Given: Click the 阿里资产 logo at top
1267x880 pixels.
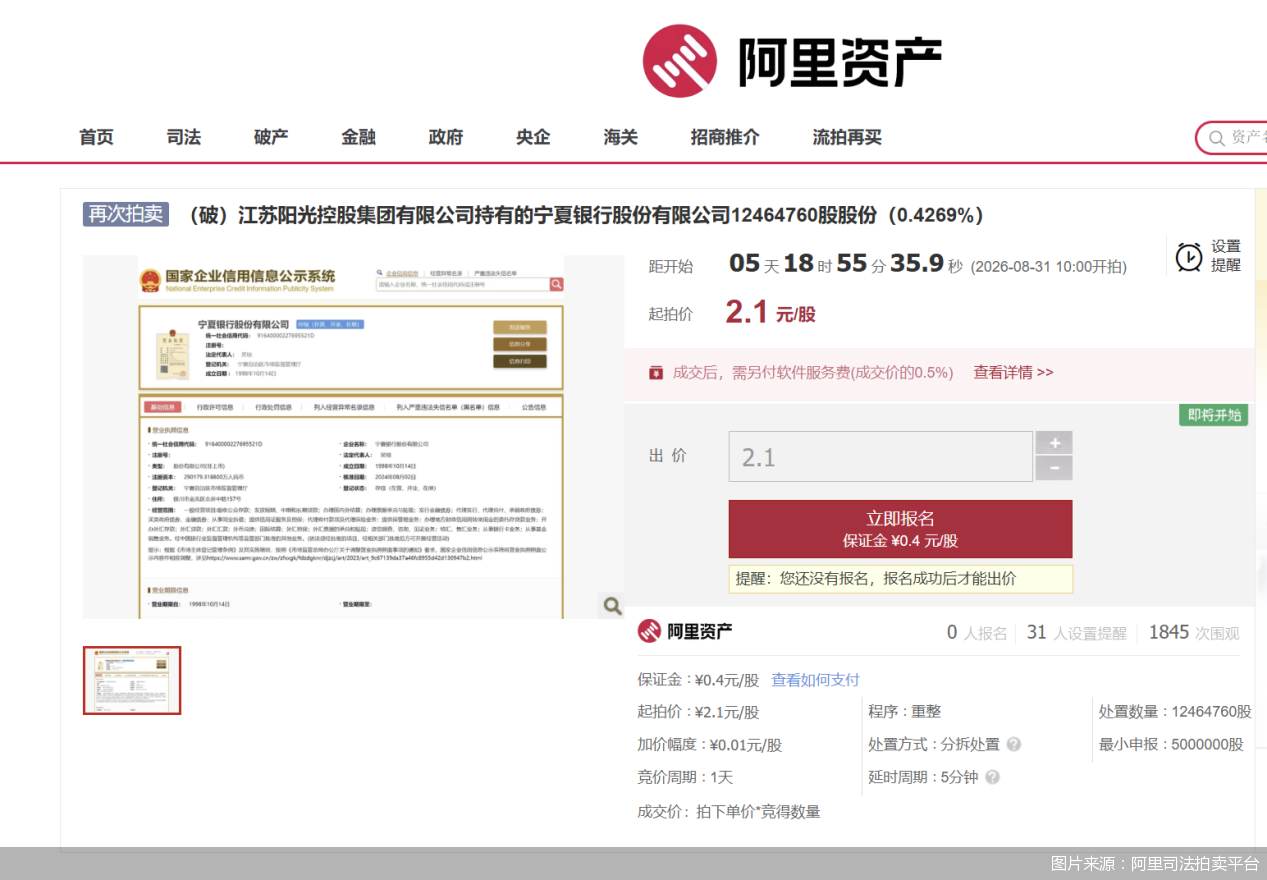Looking at the screenshot, I should [792, 61].
